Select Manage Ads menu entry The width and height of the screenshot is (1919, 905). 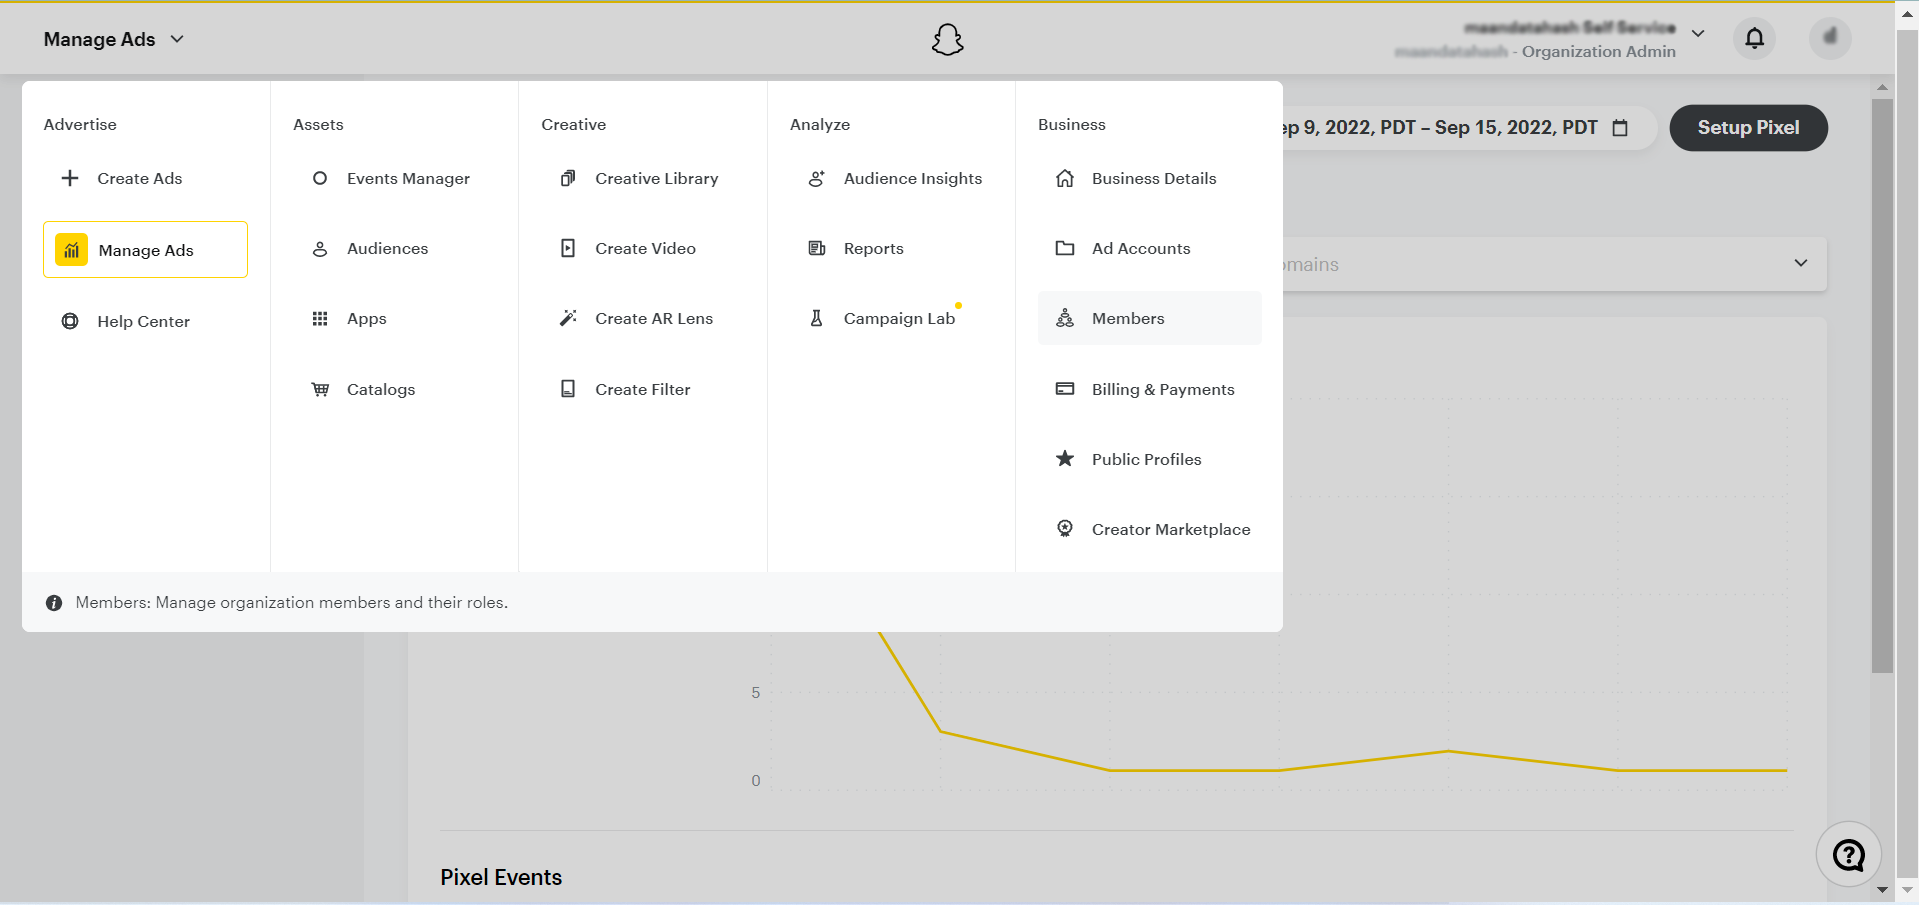(145, 250)
